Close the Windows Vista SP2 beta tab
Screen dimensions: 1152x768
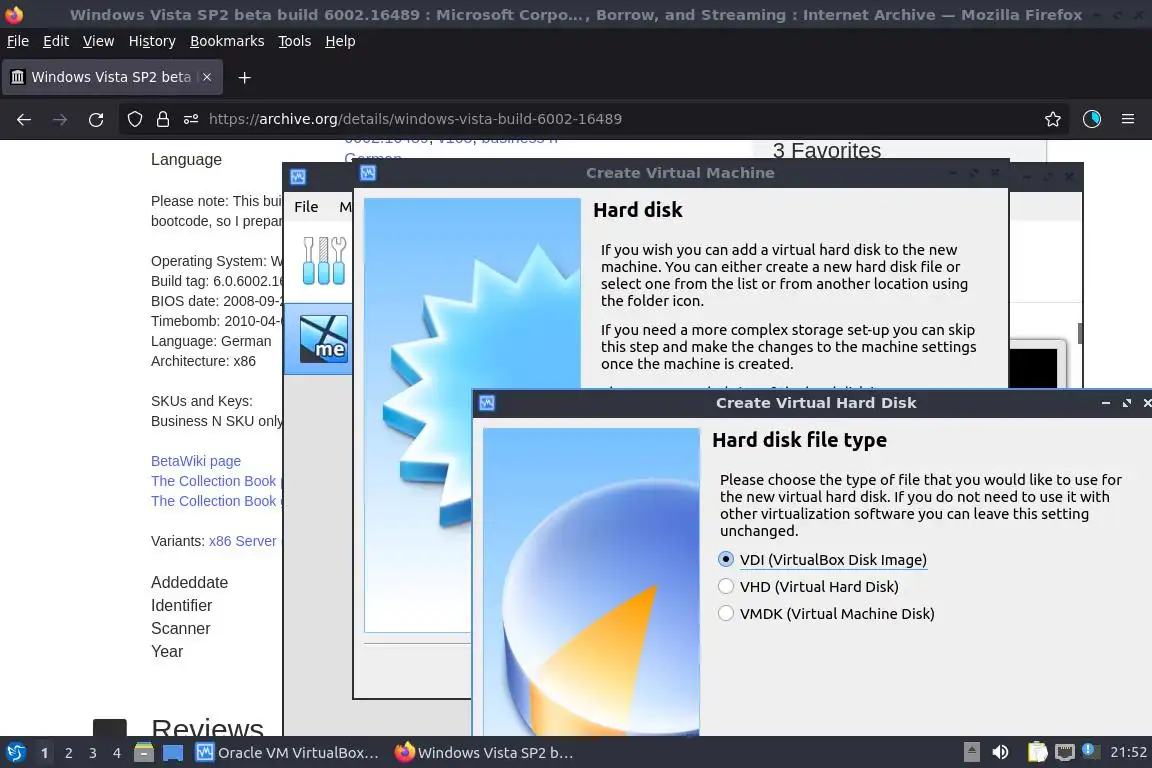click(x=207, y=77)
